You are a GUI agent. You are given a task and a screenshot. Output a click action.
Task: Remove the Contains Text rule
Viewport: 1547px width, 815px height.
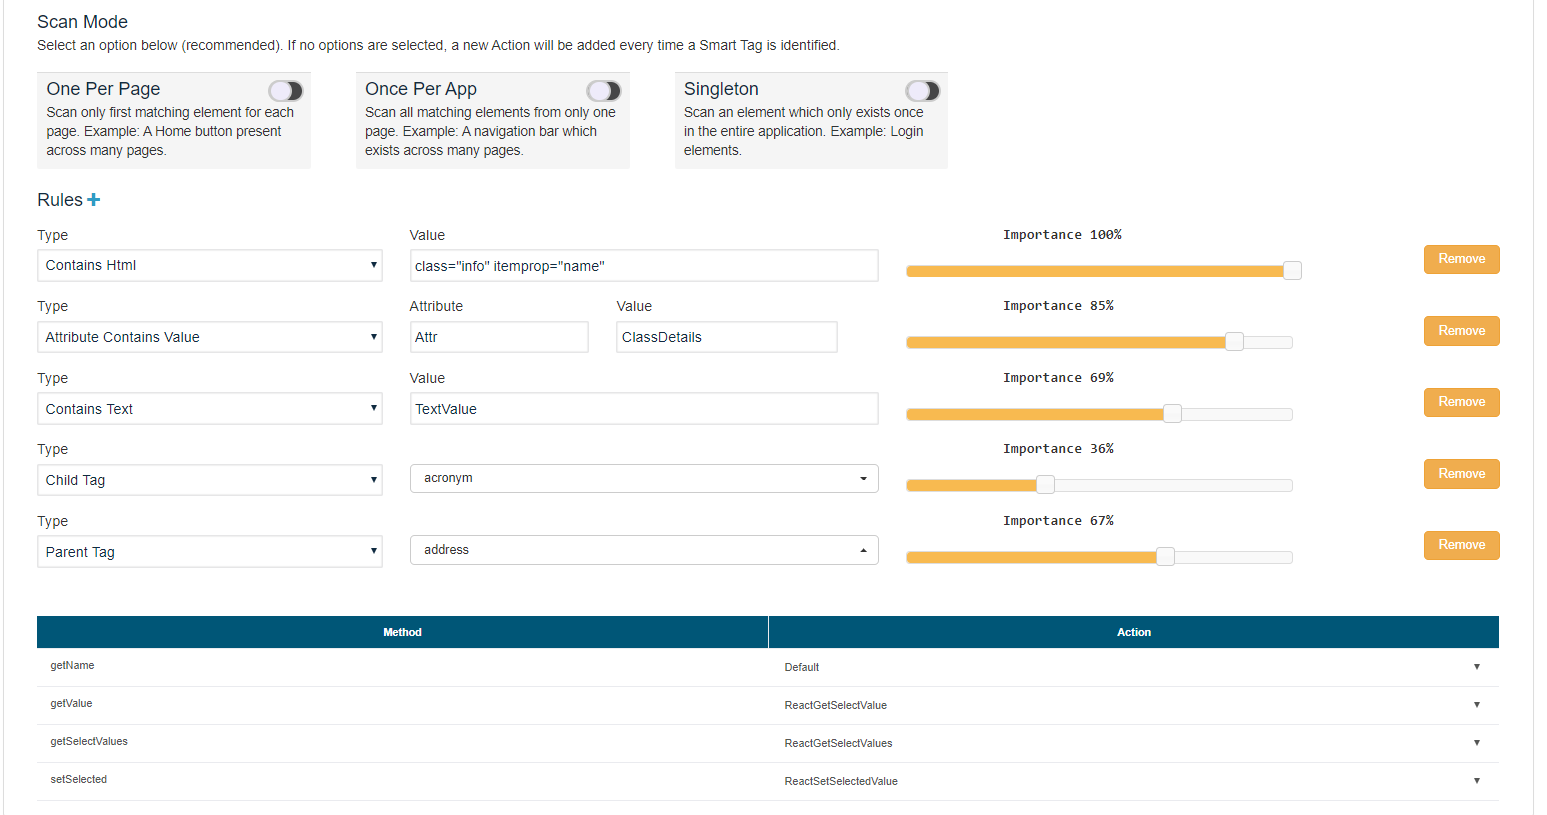point(1461,402)
